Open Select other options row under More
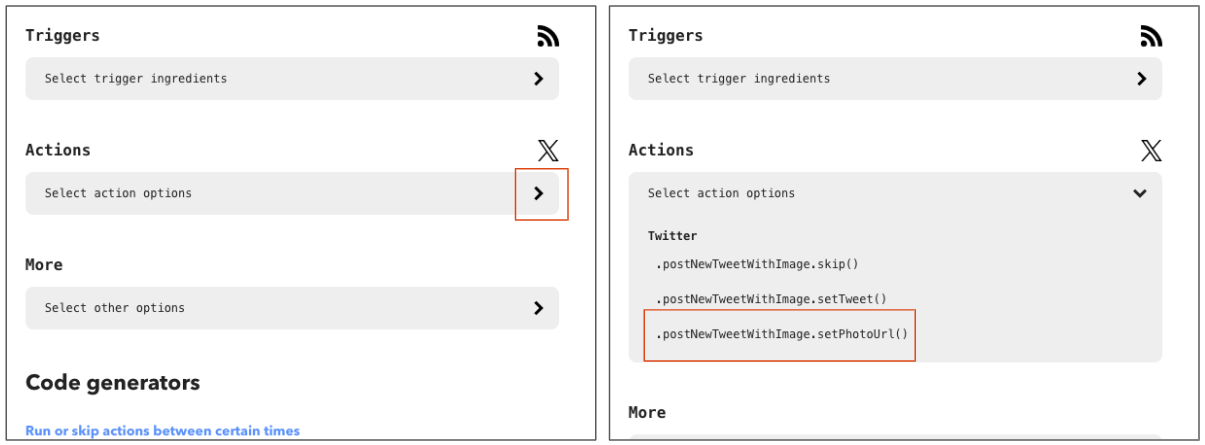The image size is (1205, 445). pyautogui.click(x=292, y=308)
